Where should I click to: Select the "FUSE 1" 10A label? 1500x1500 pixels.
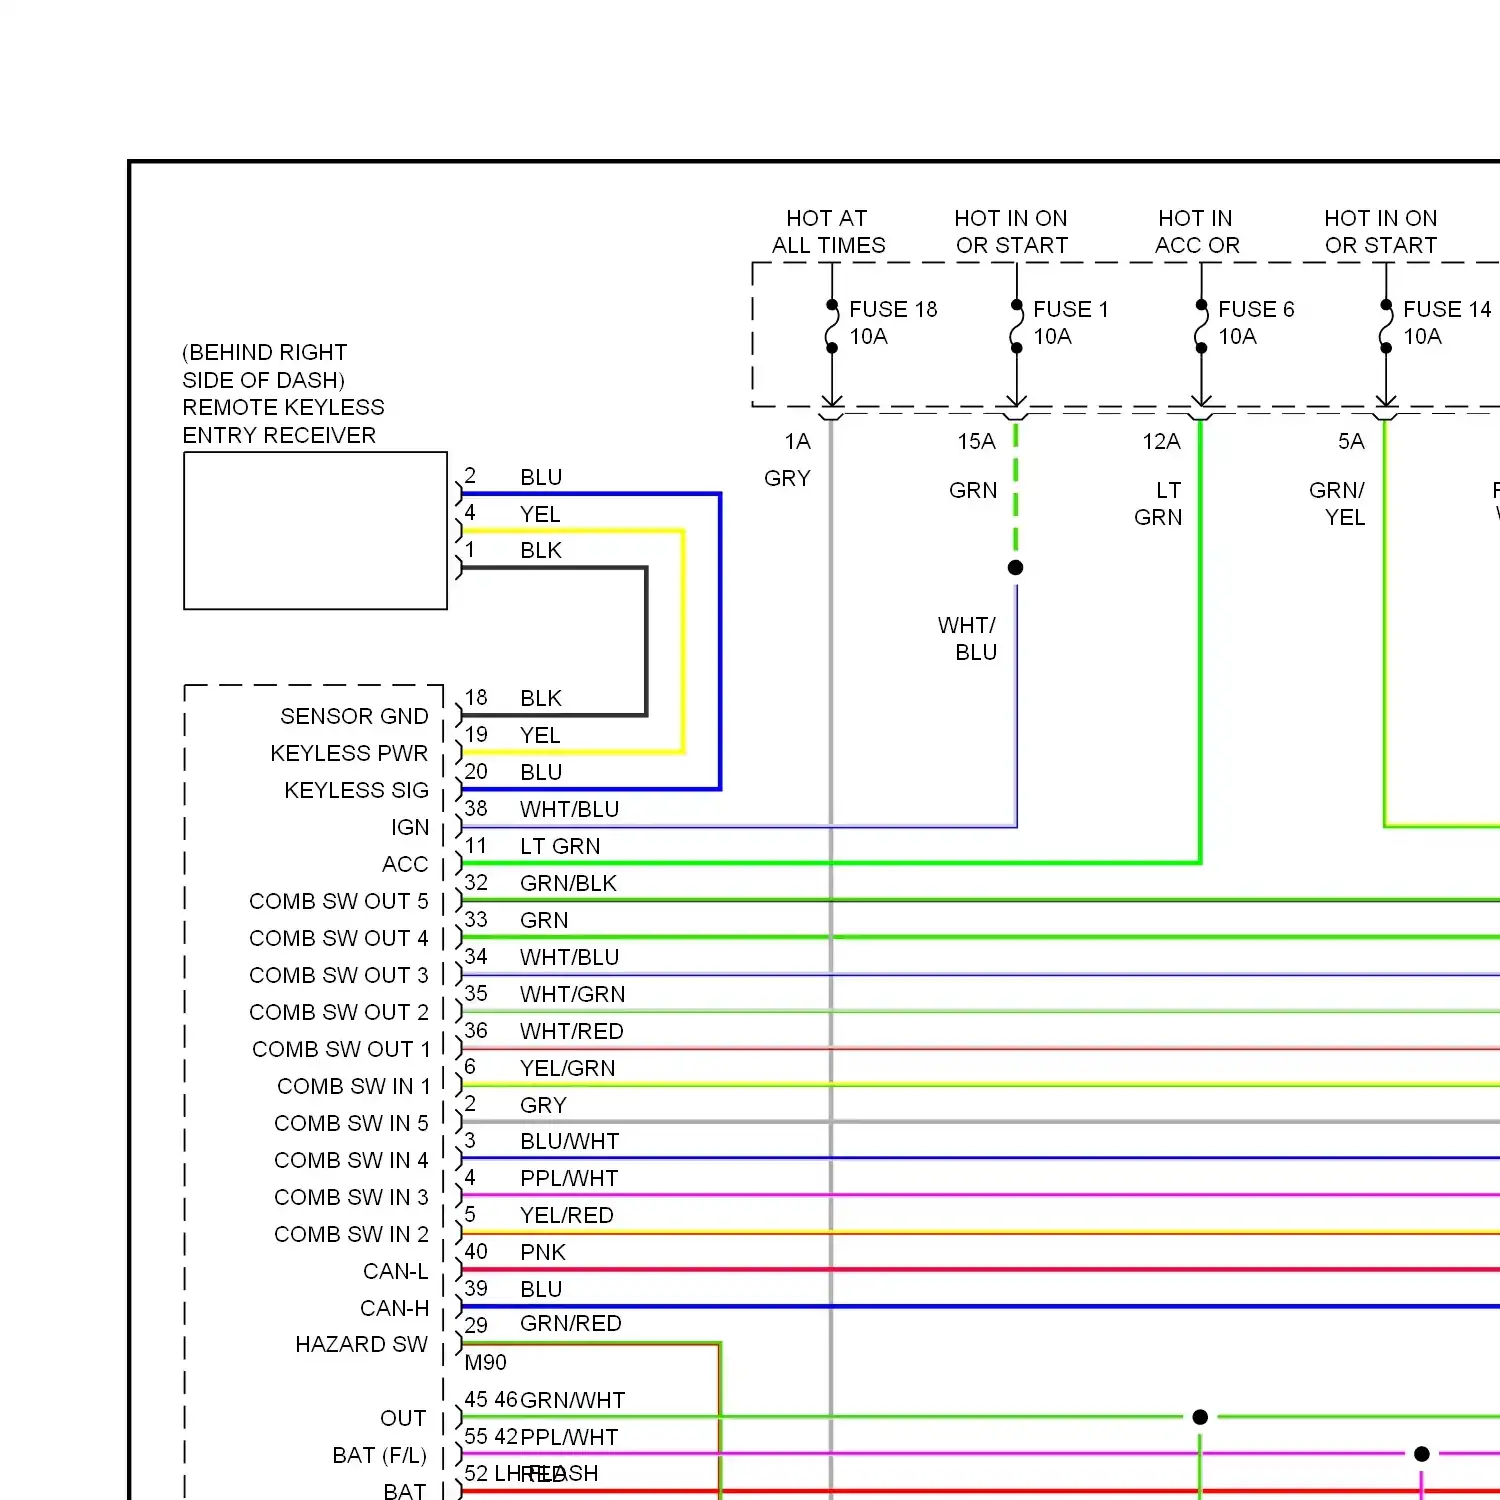pos(1070,323)
